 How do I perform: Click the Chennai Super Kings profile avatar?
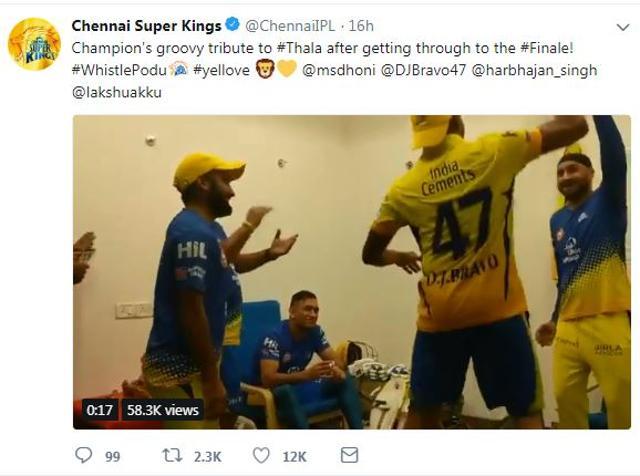[x=33, y=44]
